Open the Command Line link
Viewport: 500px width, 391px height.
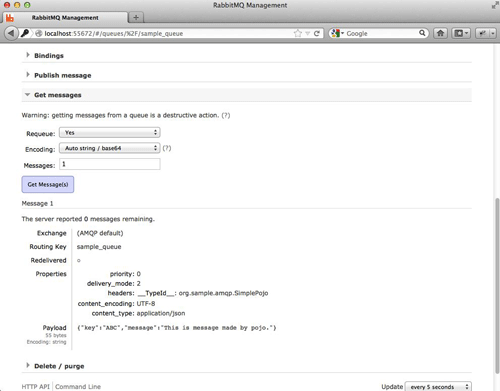click(78, 387)
